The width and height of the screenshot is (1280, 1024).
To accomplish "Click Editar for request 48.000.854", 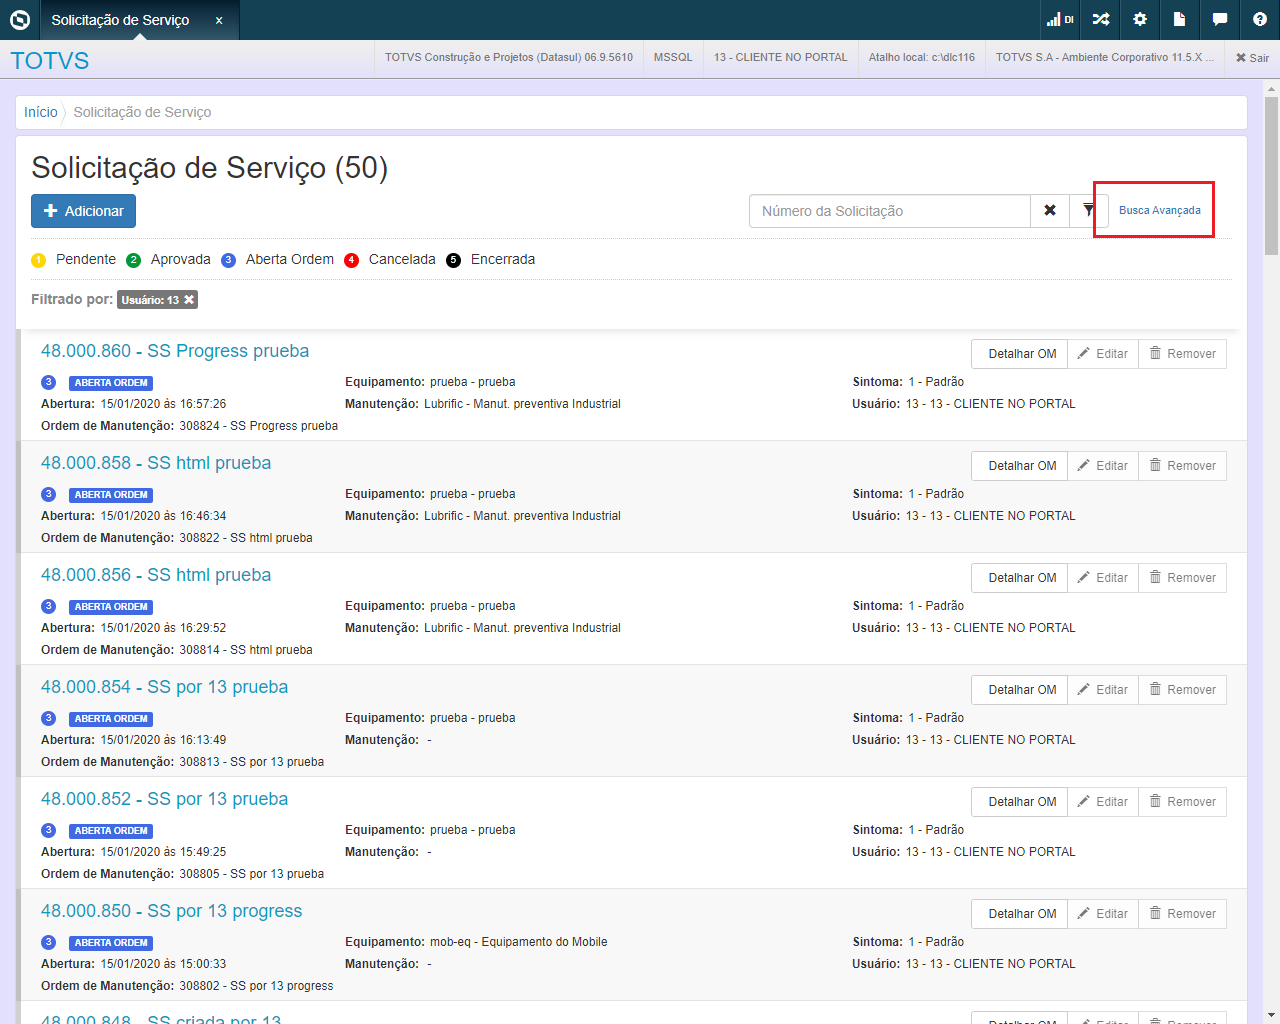I will [1103, 690].
